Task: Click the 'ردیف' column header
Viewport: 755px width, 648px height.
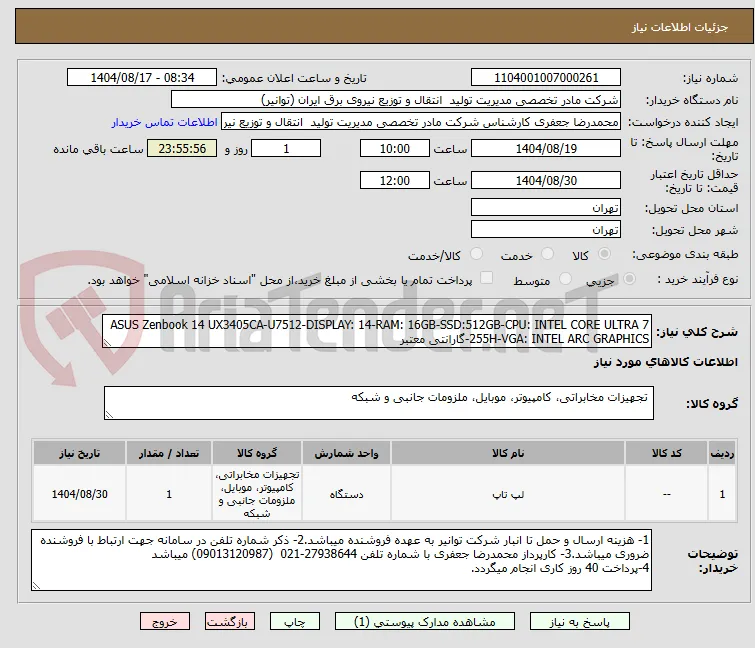Action: coord(722,453)
